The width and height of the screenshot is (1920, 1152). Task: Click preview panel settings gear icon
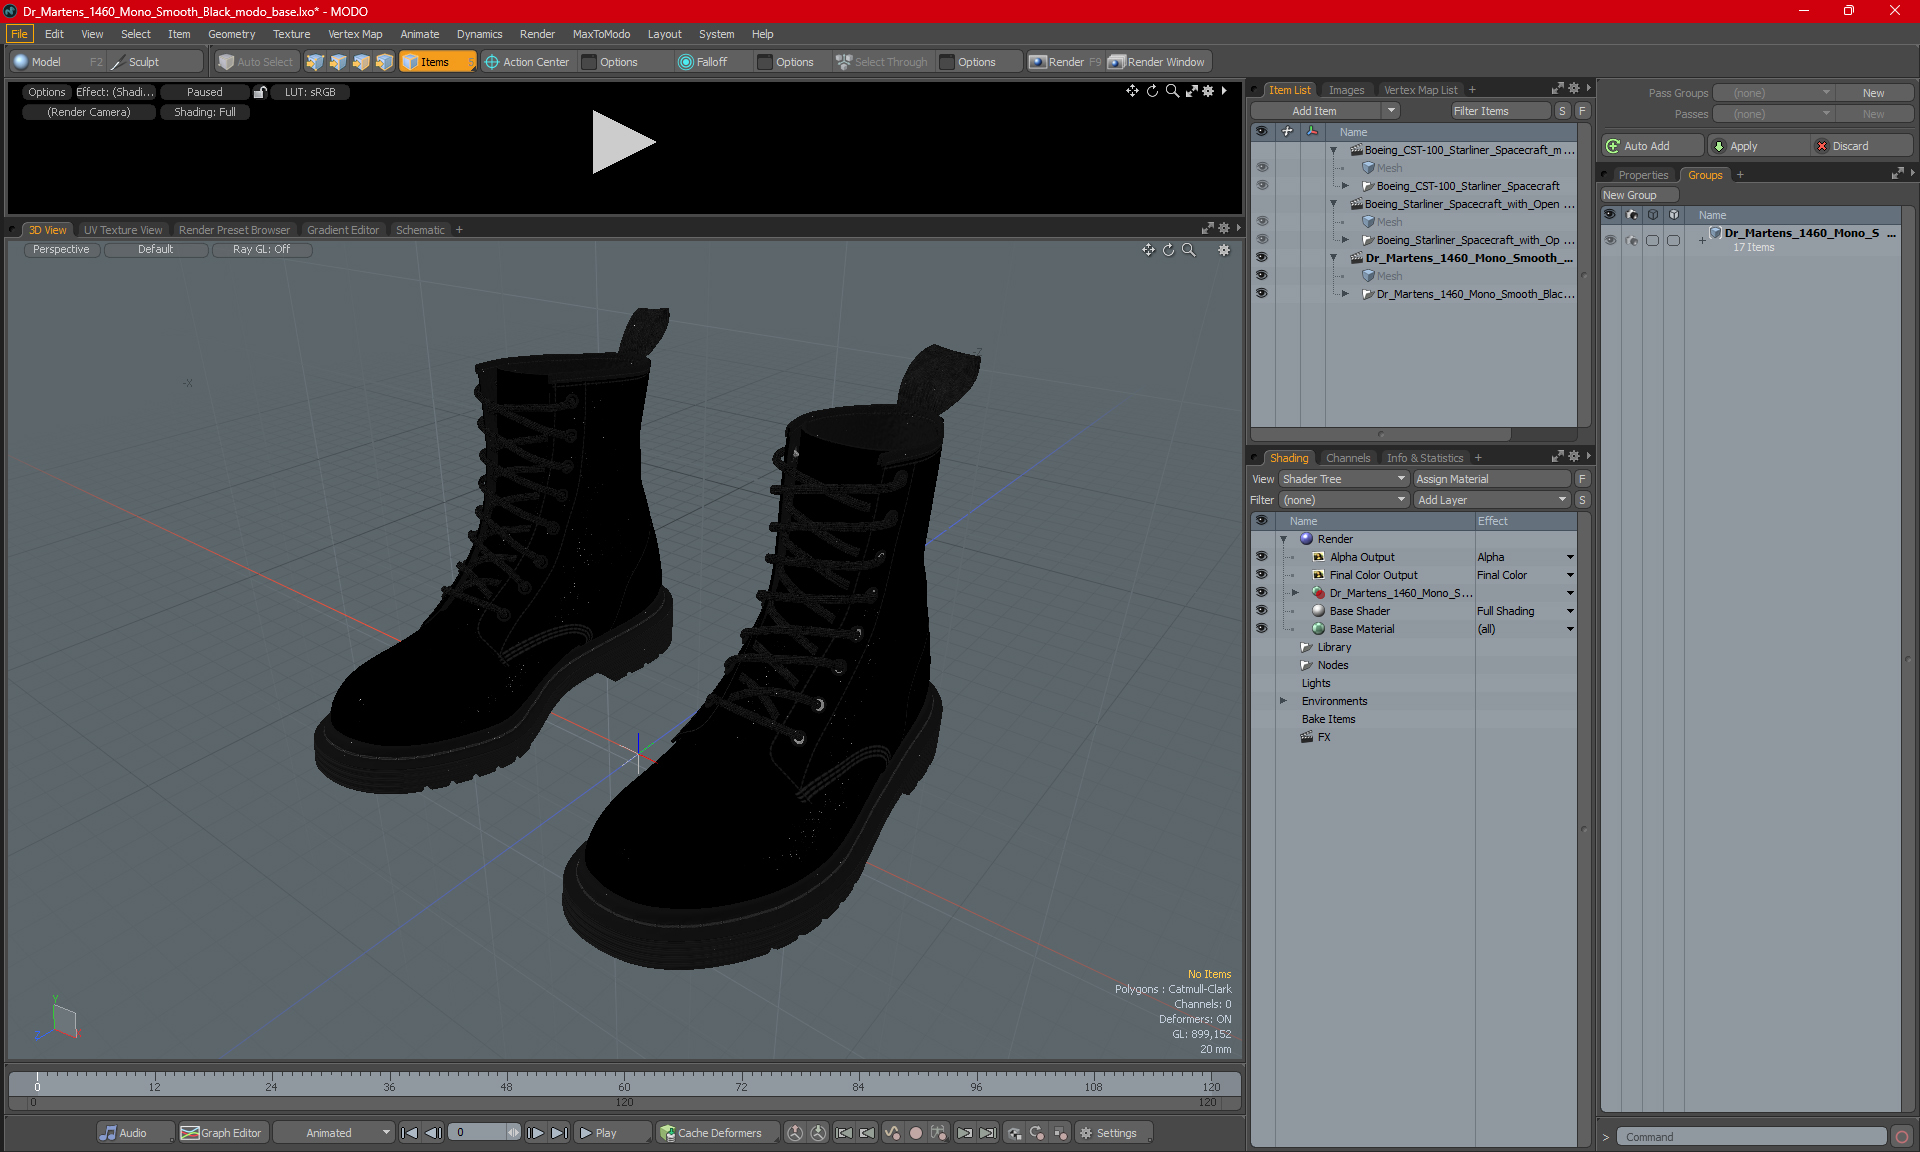(1208, 91)
